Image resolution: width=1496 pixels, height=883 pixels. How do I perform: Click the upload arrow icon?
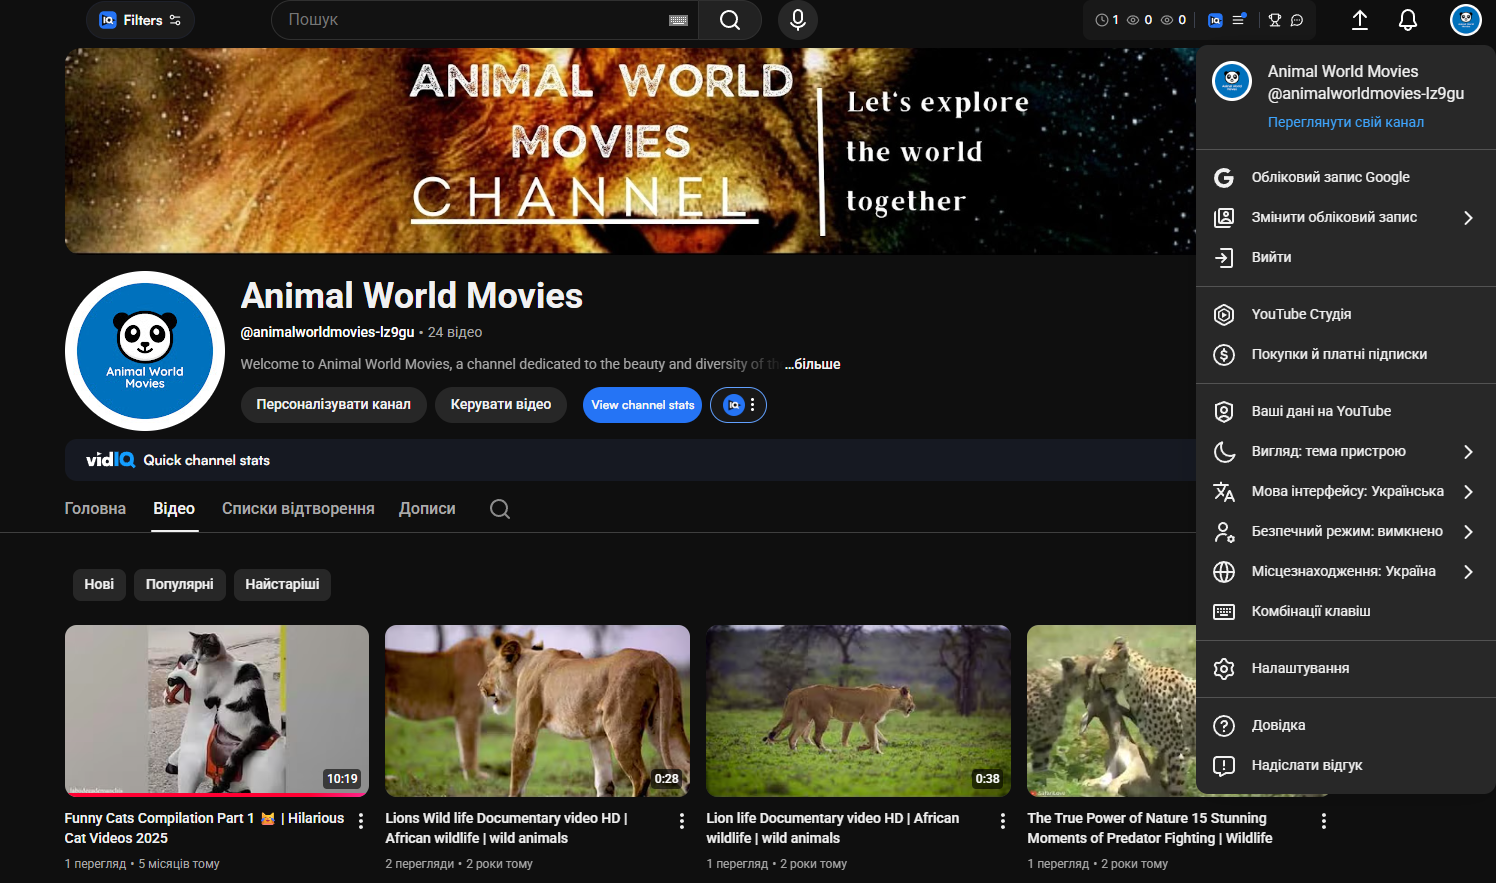[1359, 20]
